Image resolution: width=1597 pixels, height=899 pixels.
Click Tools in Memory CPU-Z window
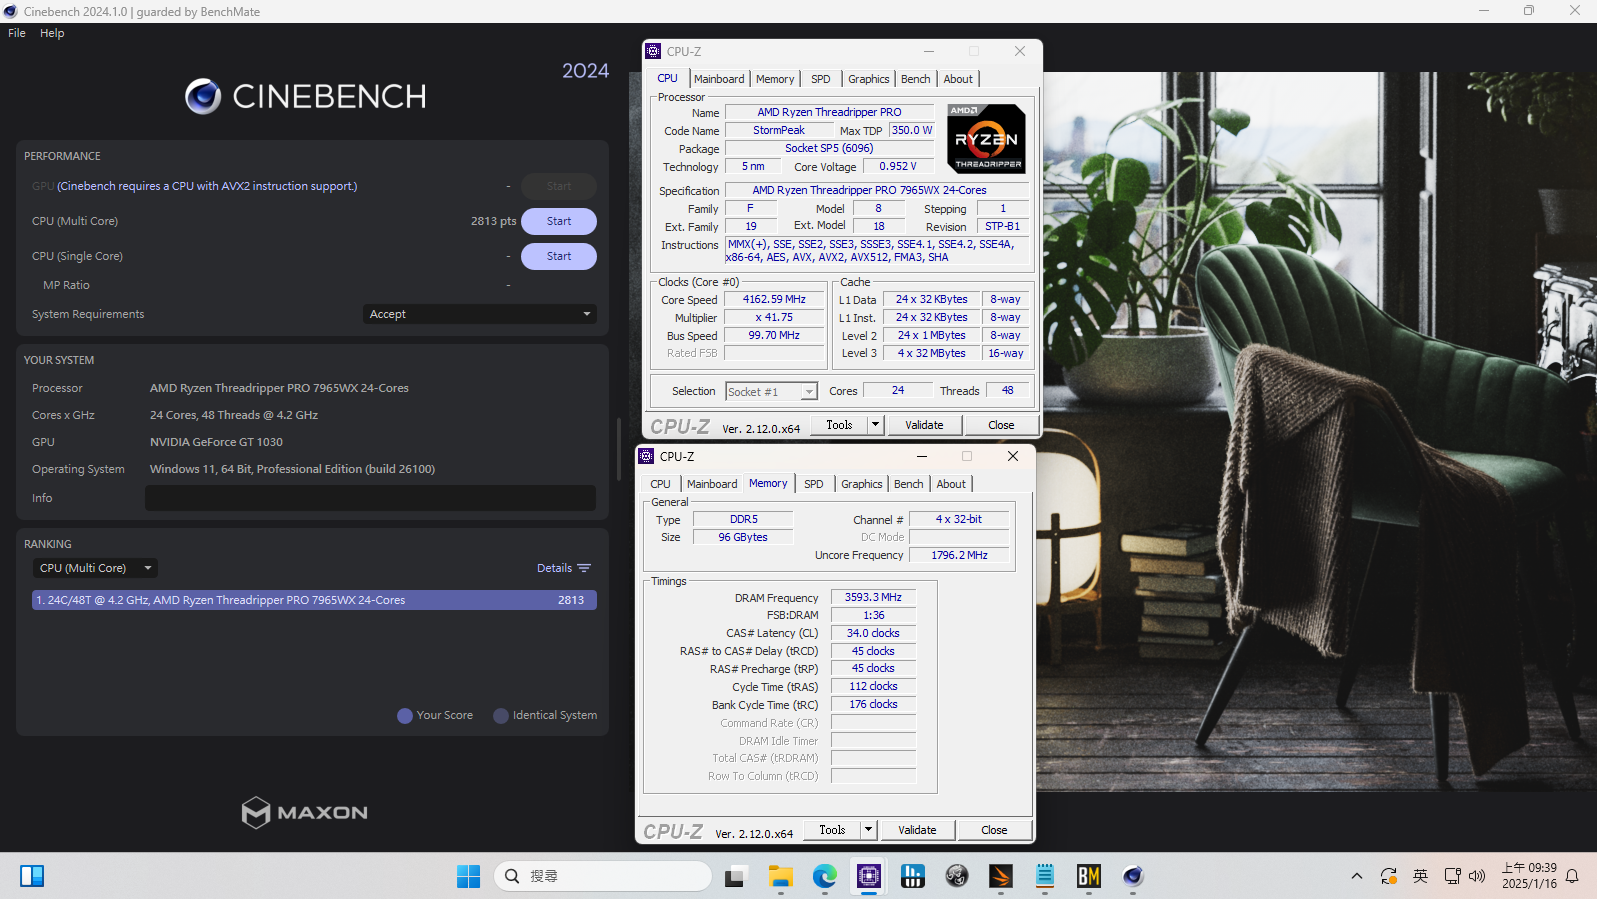pos(832,830)
